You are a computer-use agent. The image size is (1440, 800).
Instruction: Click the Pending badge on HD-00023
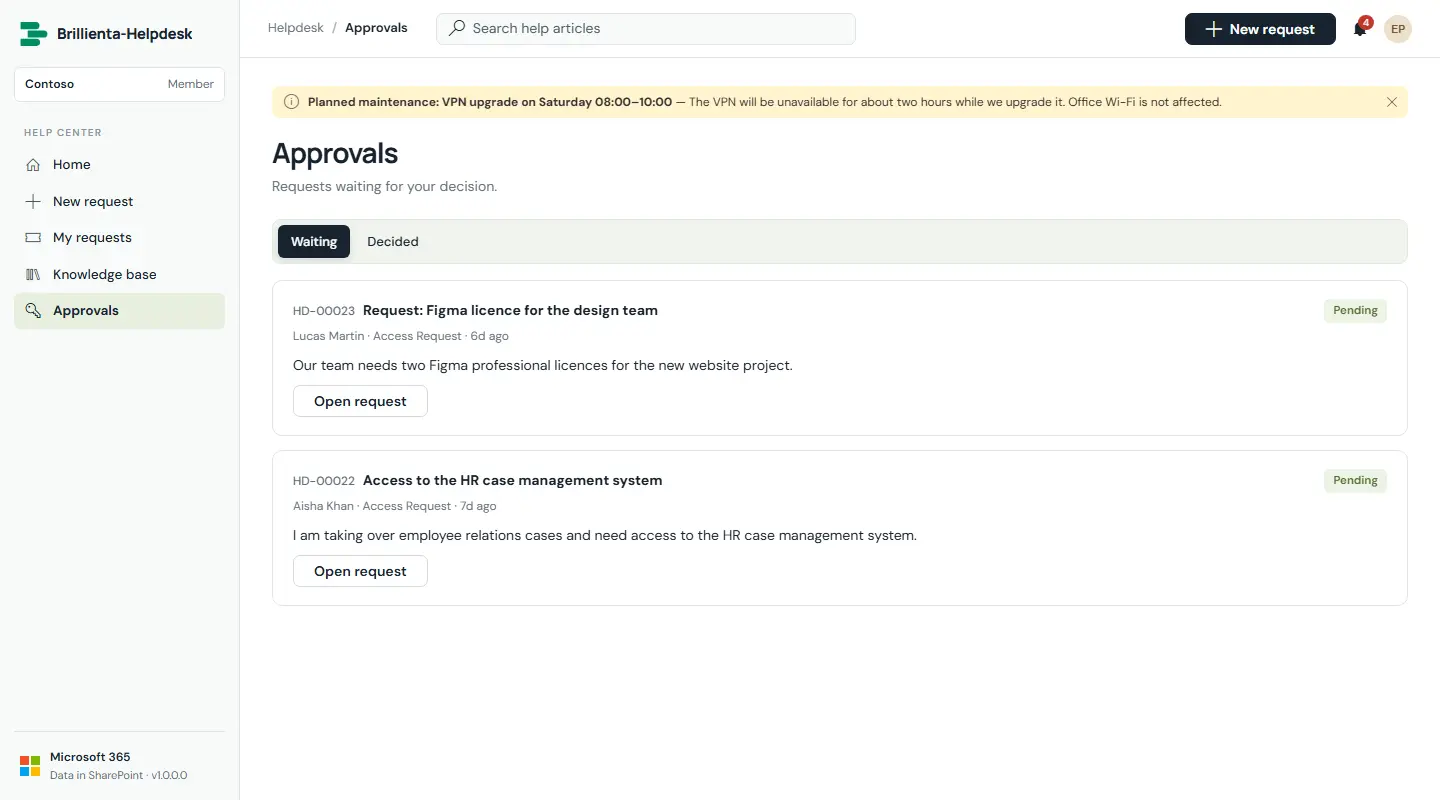coord(1355,311)
